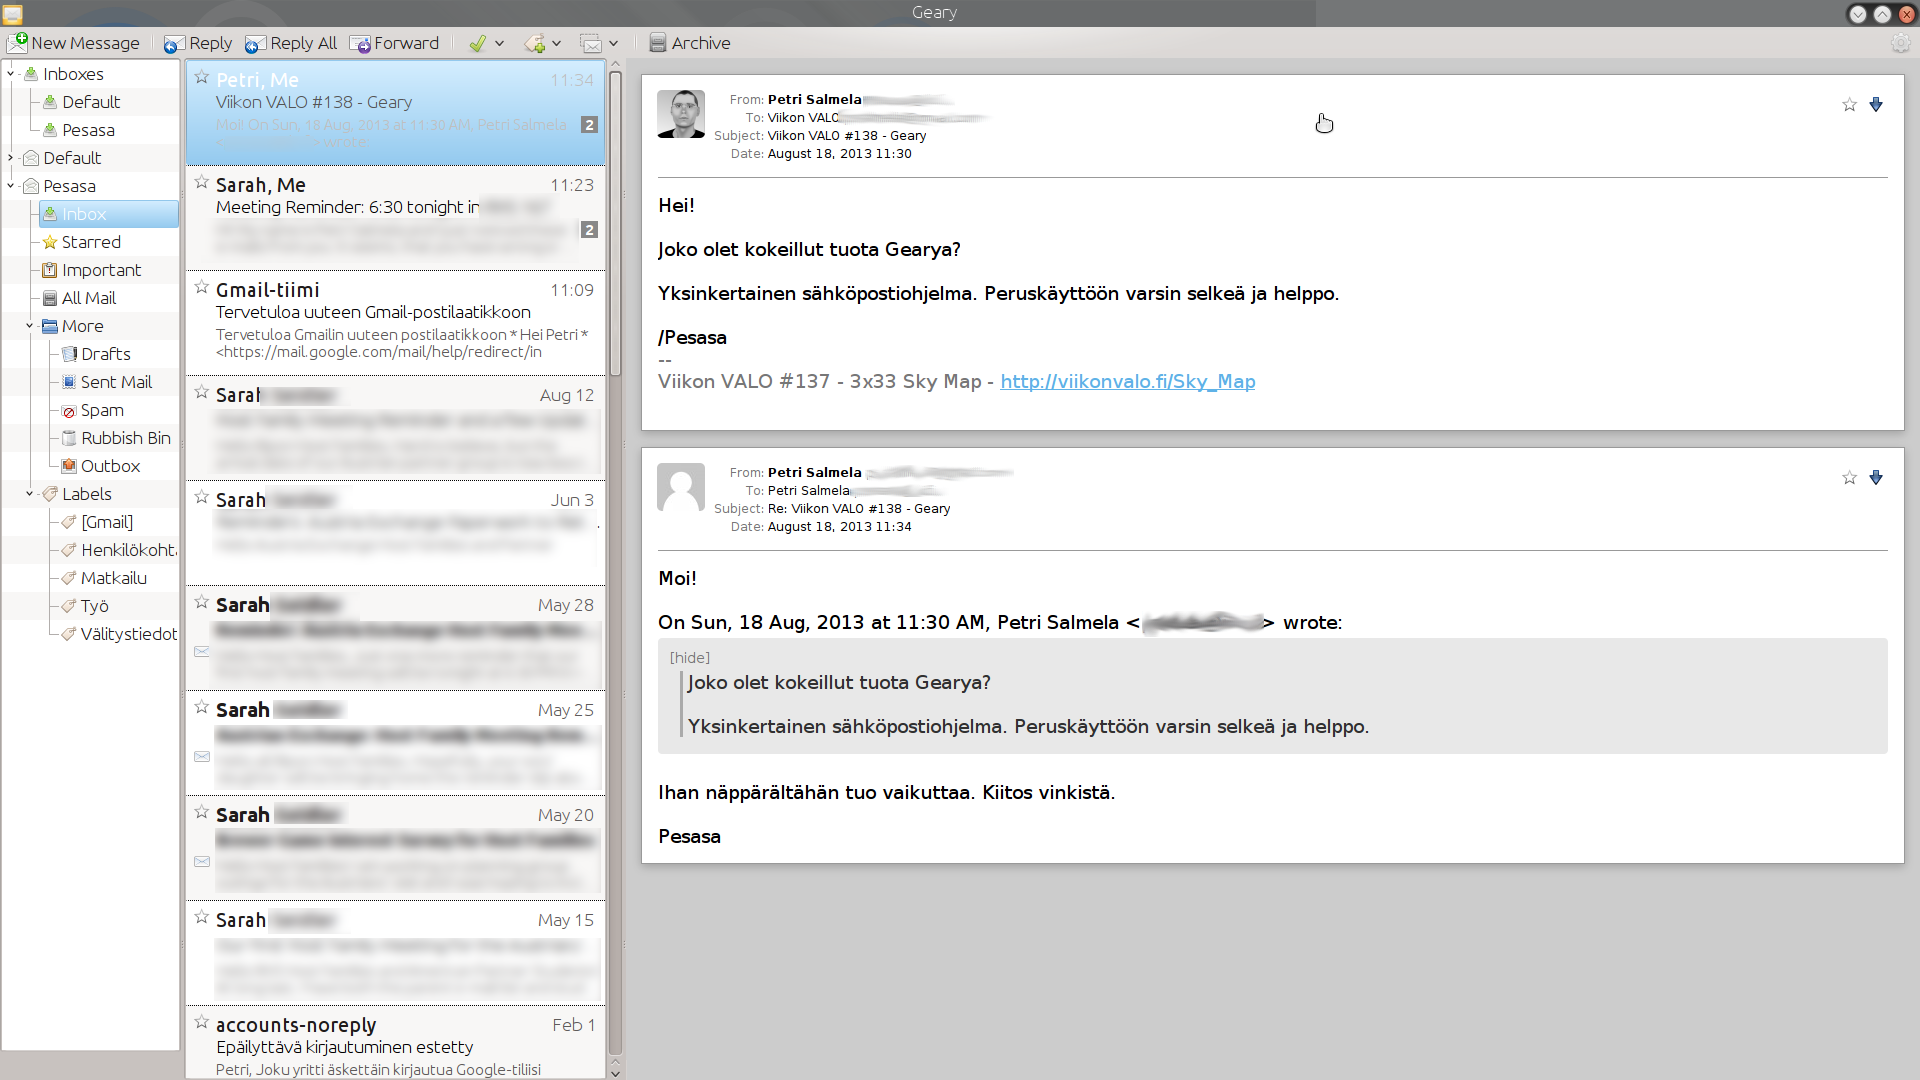Open the accounts-noreply Epäilyttävä kirjautuminen conversation

tap(395, 1043)
